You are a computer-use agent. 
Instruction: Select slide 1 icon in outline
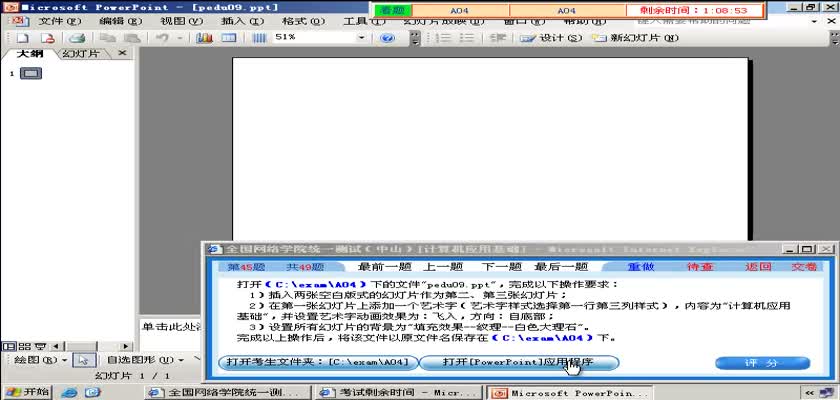(31, 73)
